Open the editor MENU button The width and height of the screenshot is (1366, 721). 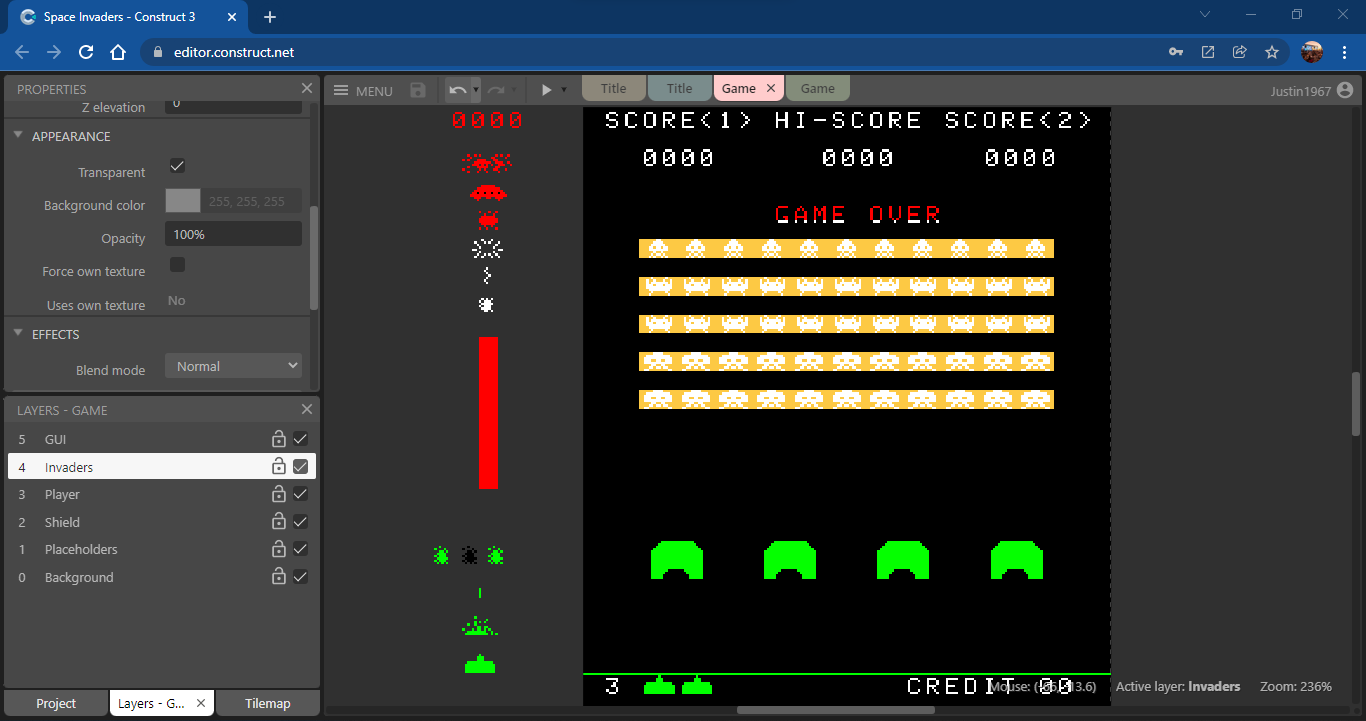pos(363,90)
